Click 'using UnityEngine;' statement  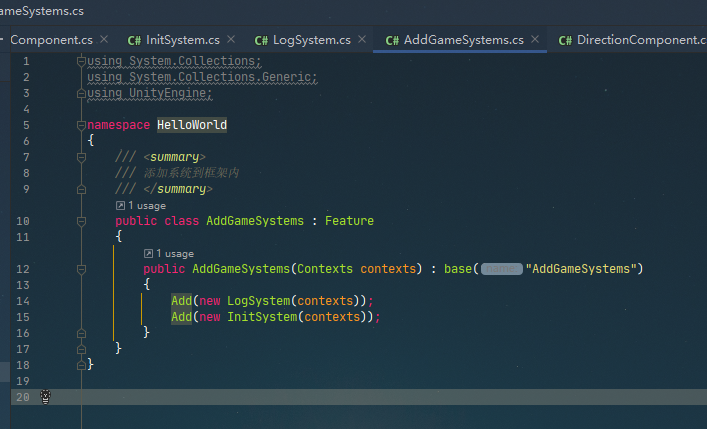[150, 93]
